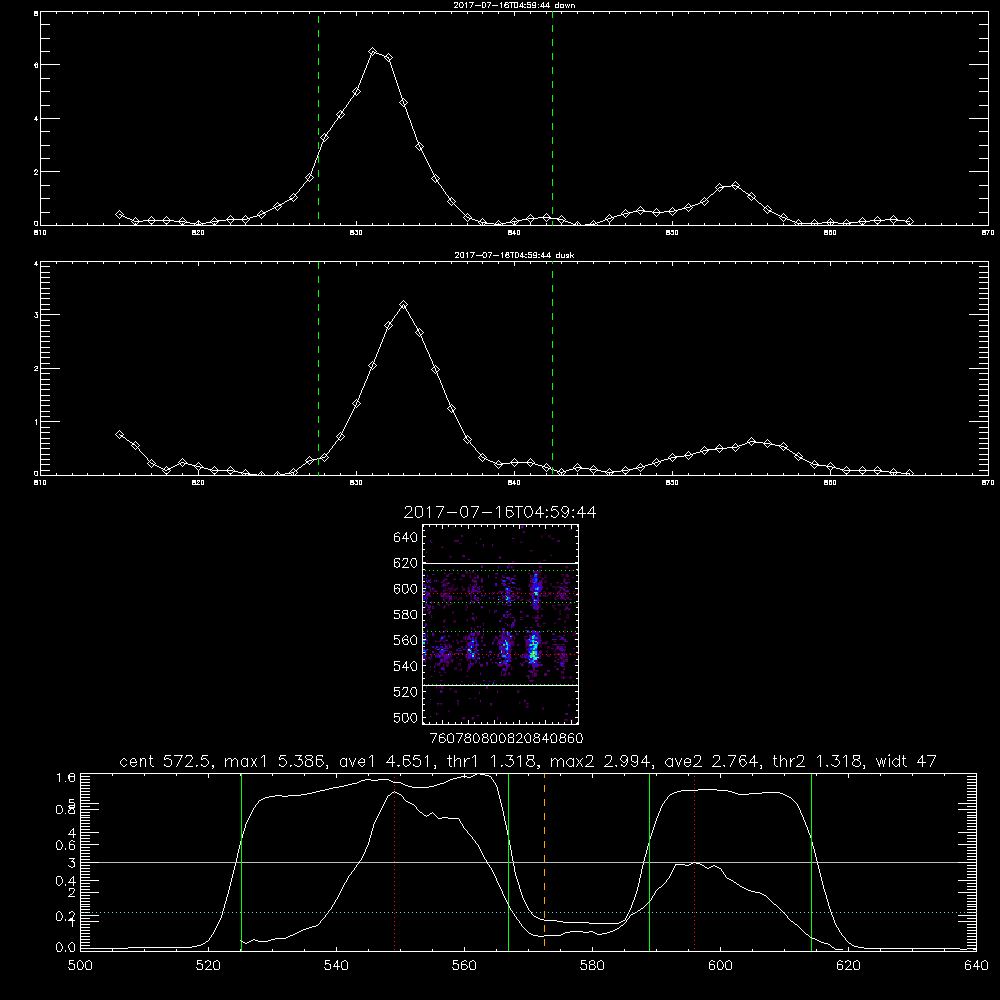Click the '640' label on bottom plot x-axis

(x=976, y=966)
